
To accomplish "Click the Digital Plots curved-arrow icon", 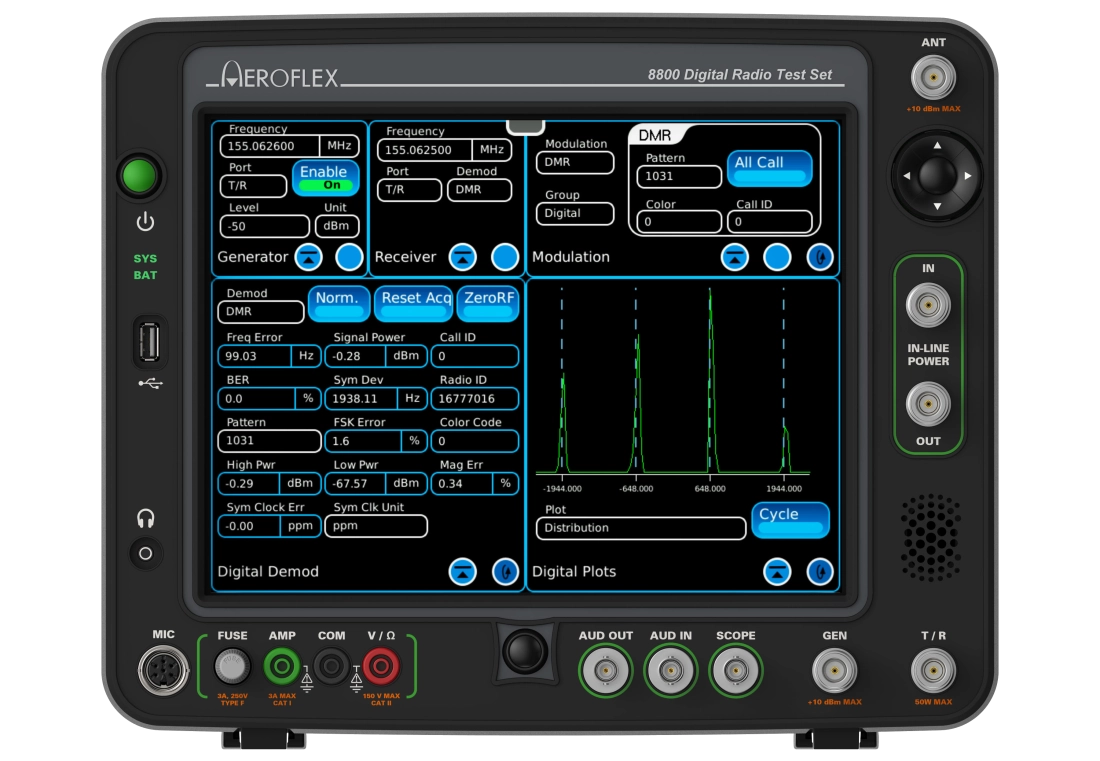I will [x=820, y=572].
